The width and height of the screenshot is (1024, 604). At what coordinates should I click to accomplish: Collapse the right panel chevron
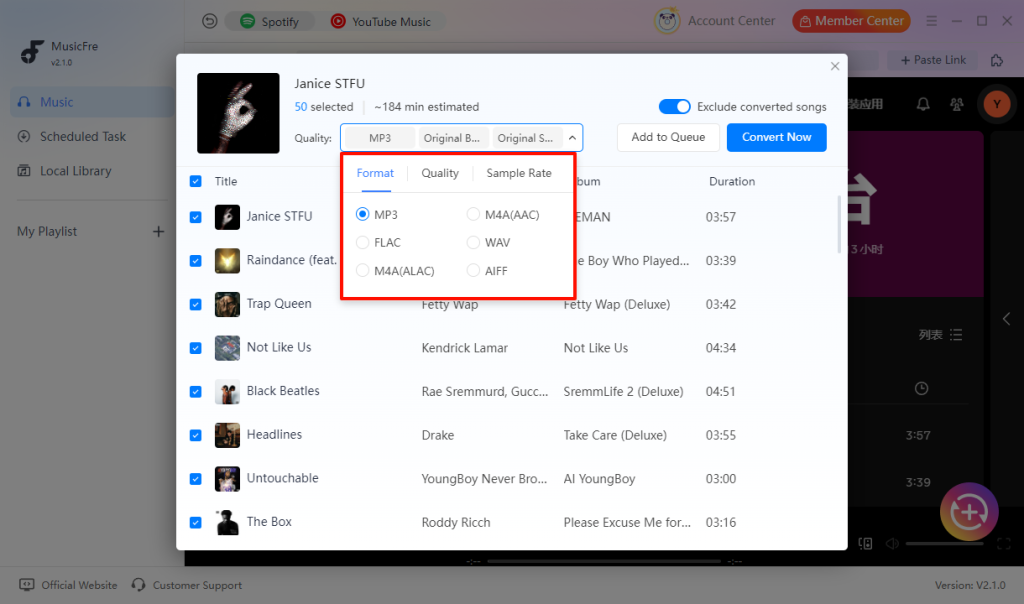point(1006,319)
